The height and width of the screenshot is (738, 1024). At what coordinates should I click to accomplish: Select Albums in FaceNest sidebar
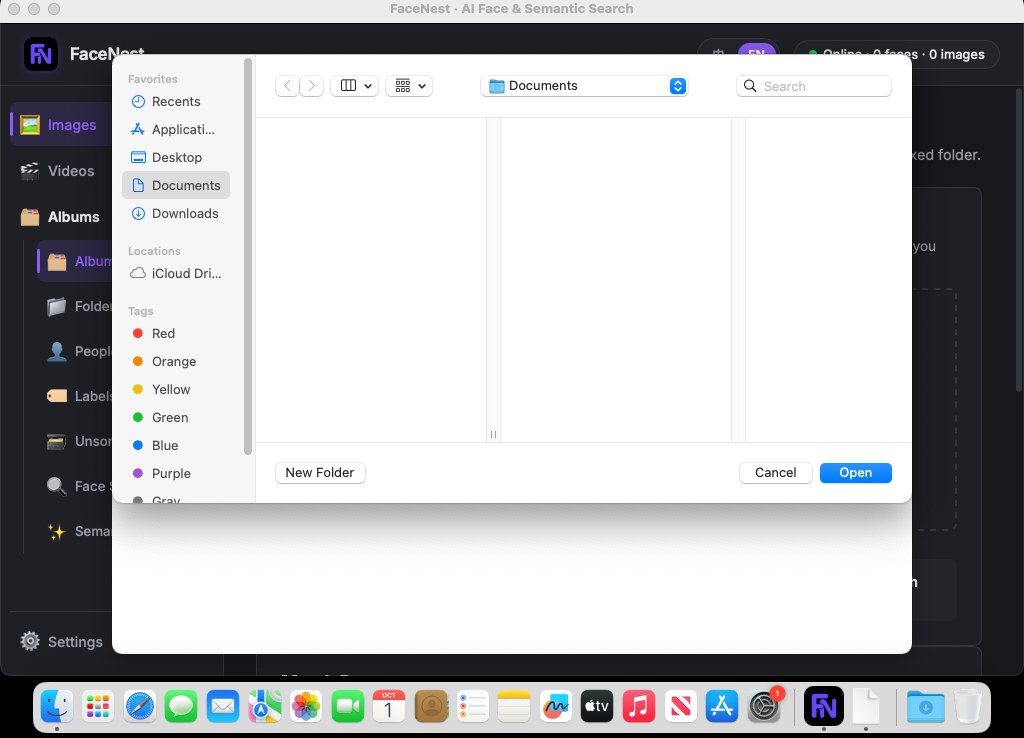pos(60,217)
